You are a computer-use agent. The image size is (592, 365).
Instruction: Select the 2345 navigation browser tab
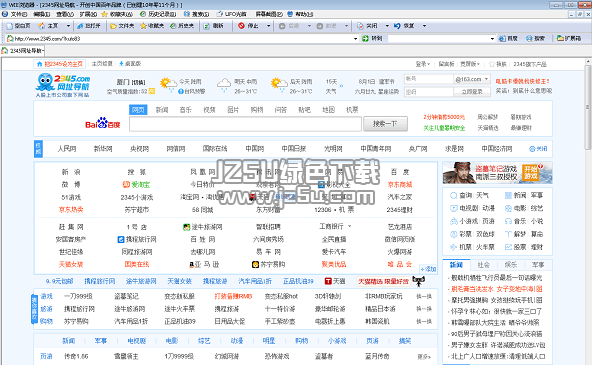(x=23, y=51)
